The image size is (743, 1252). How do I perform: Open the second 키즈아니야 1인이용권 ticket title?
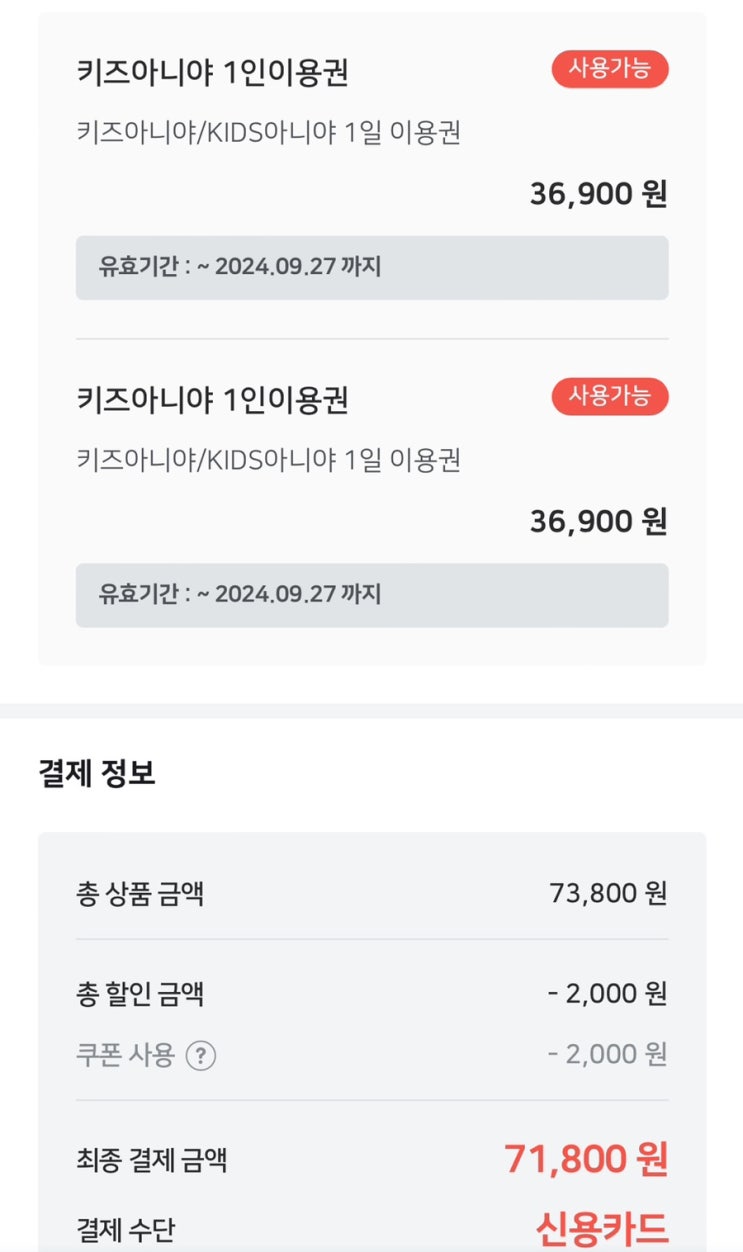212,400
